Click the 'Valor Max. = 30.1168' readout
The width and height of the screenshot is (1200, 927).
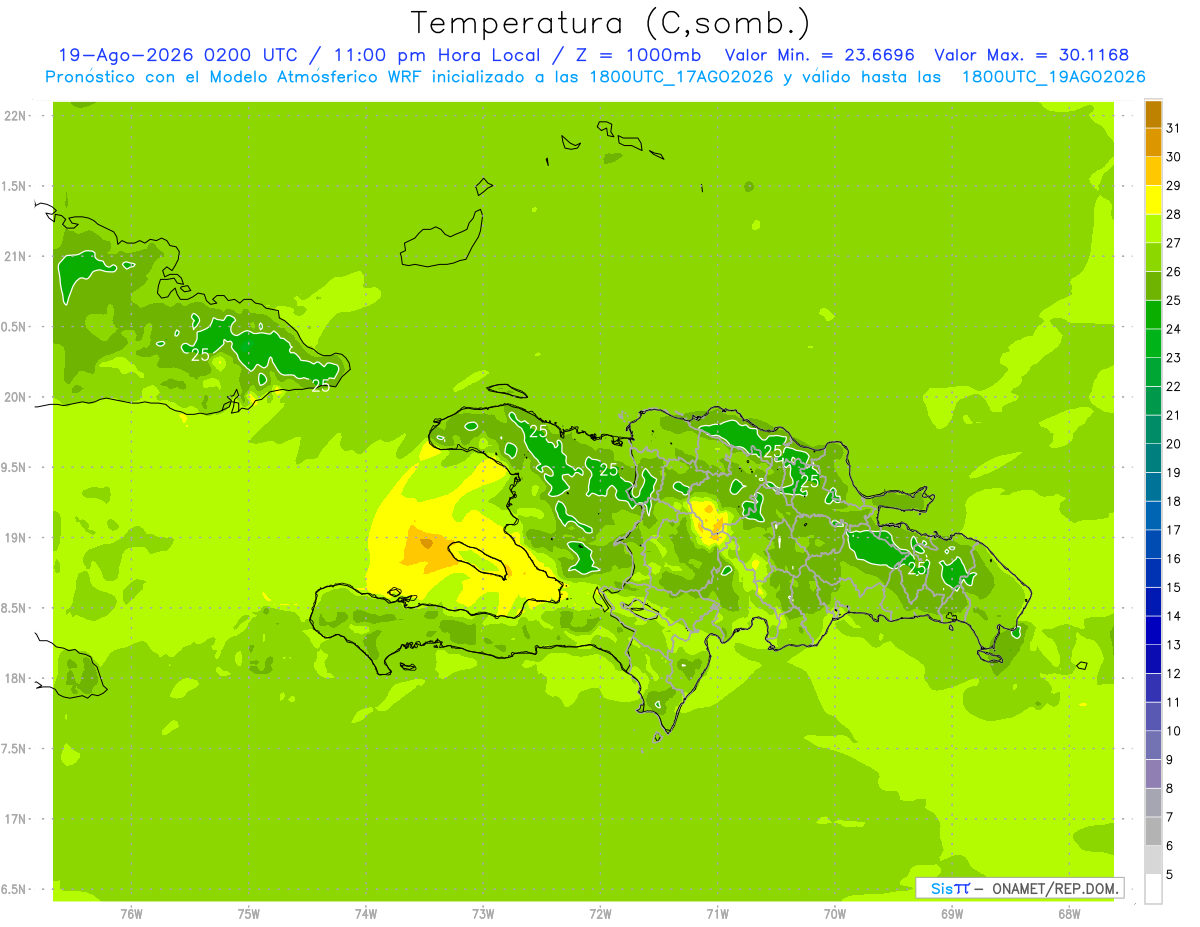tap(1033, 55)
